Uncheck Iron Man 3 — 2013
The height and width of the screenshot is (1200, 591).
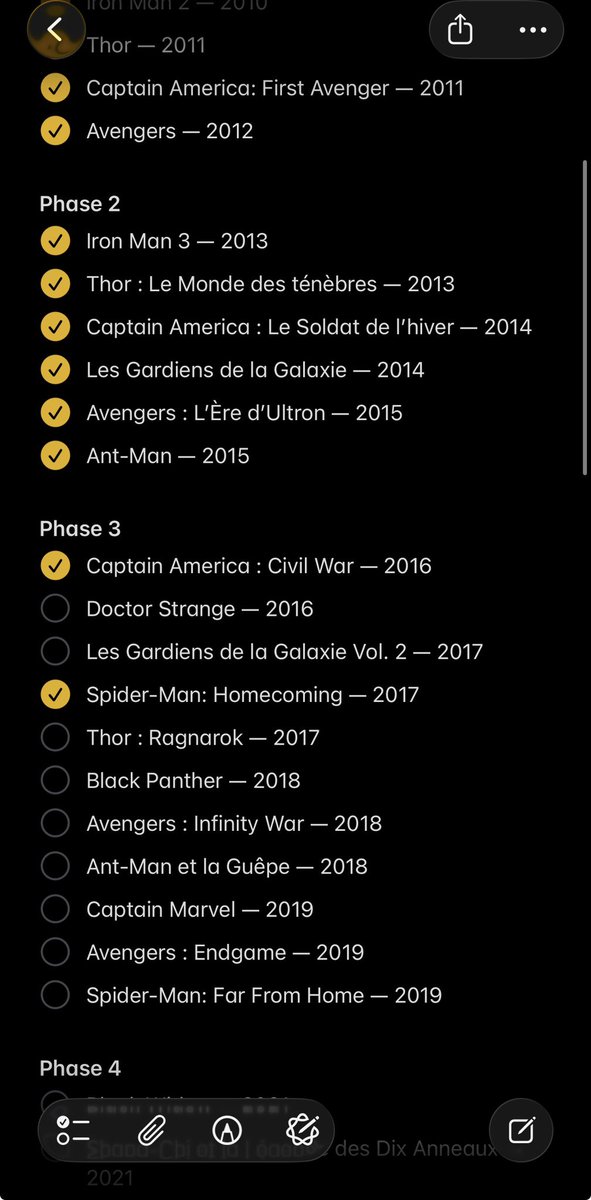point(55,241)
